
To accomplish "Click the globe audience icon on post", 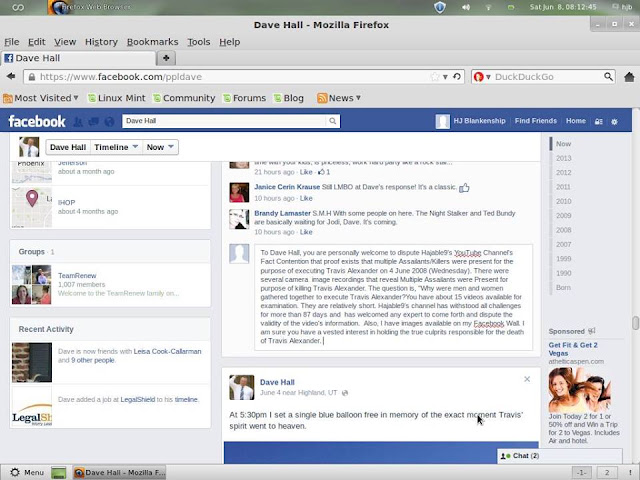I will pyautogui.click(x=345, y=393).
